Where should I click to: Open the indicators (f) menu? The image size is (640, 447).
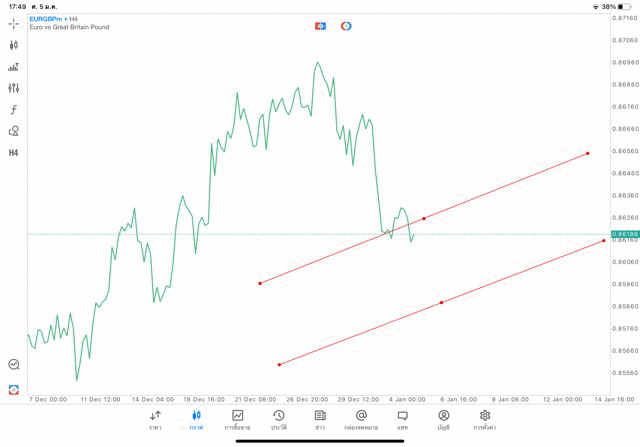pyautogui.click(x=14, y=110)
